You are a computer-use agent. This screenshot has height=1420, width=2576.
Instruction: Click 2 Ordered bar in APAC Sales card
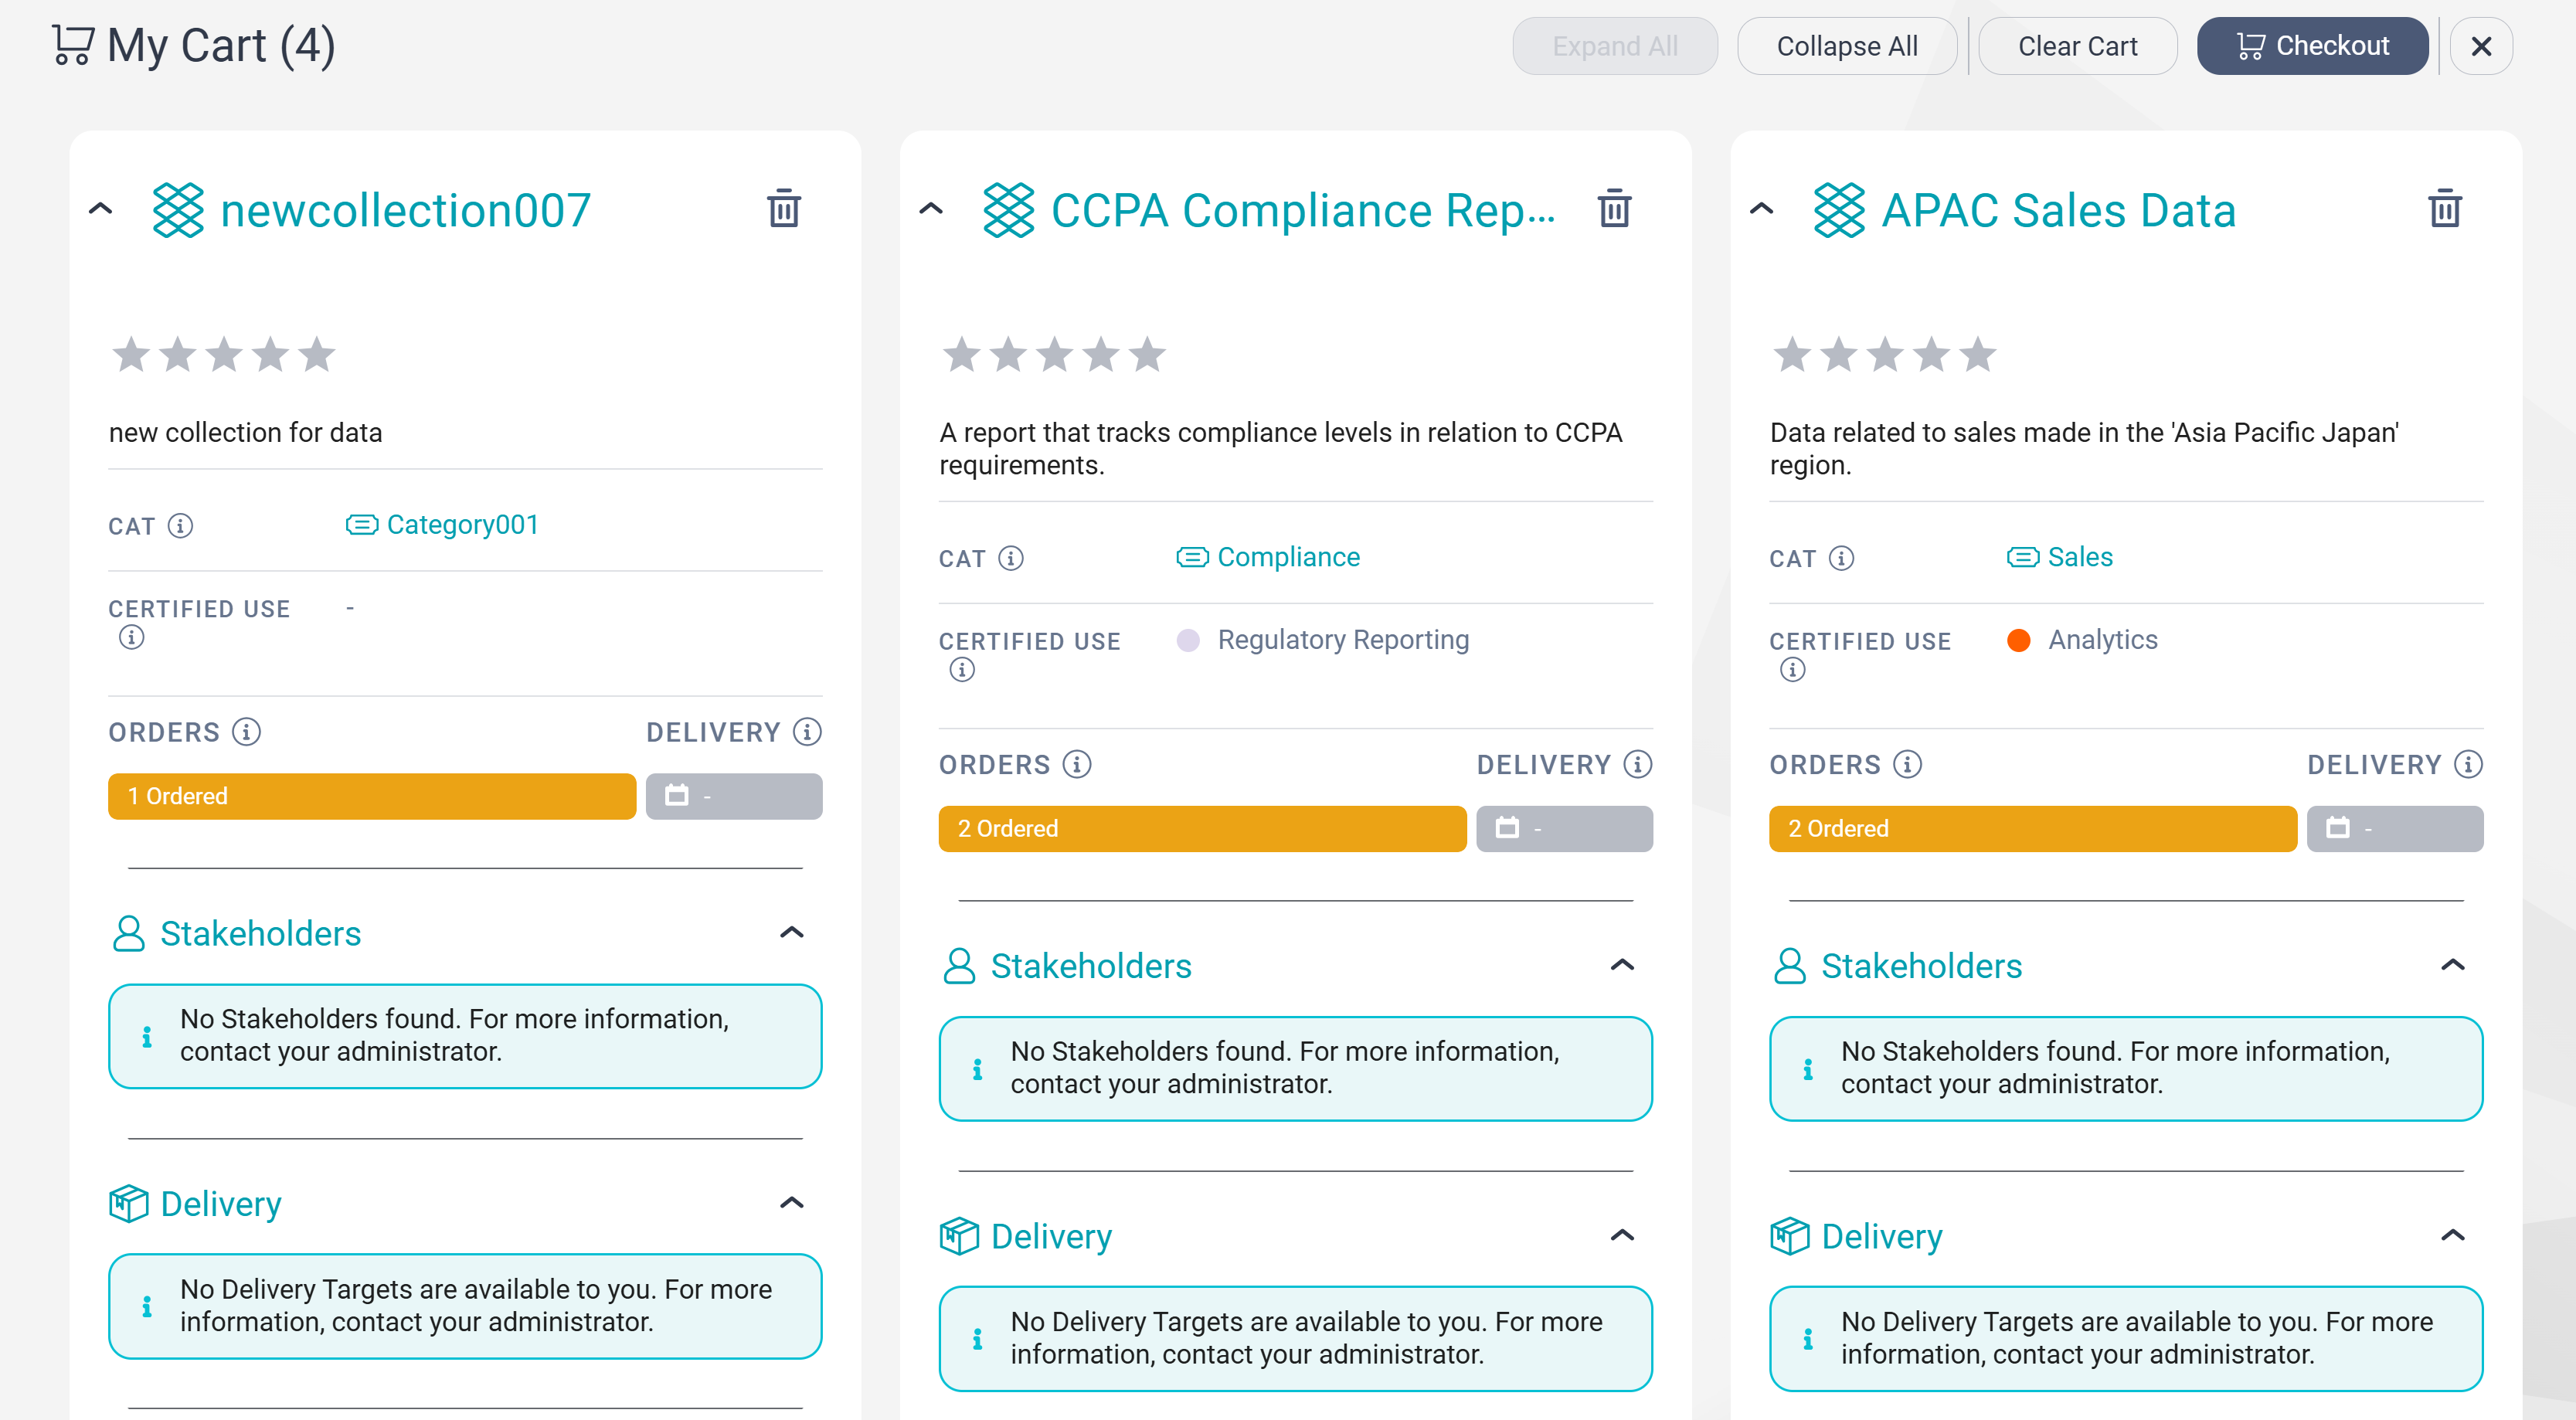2033,829
